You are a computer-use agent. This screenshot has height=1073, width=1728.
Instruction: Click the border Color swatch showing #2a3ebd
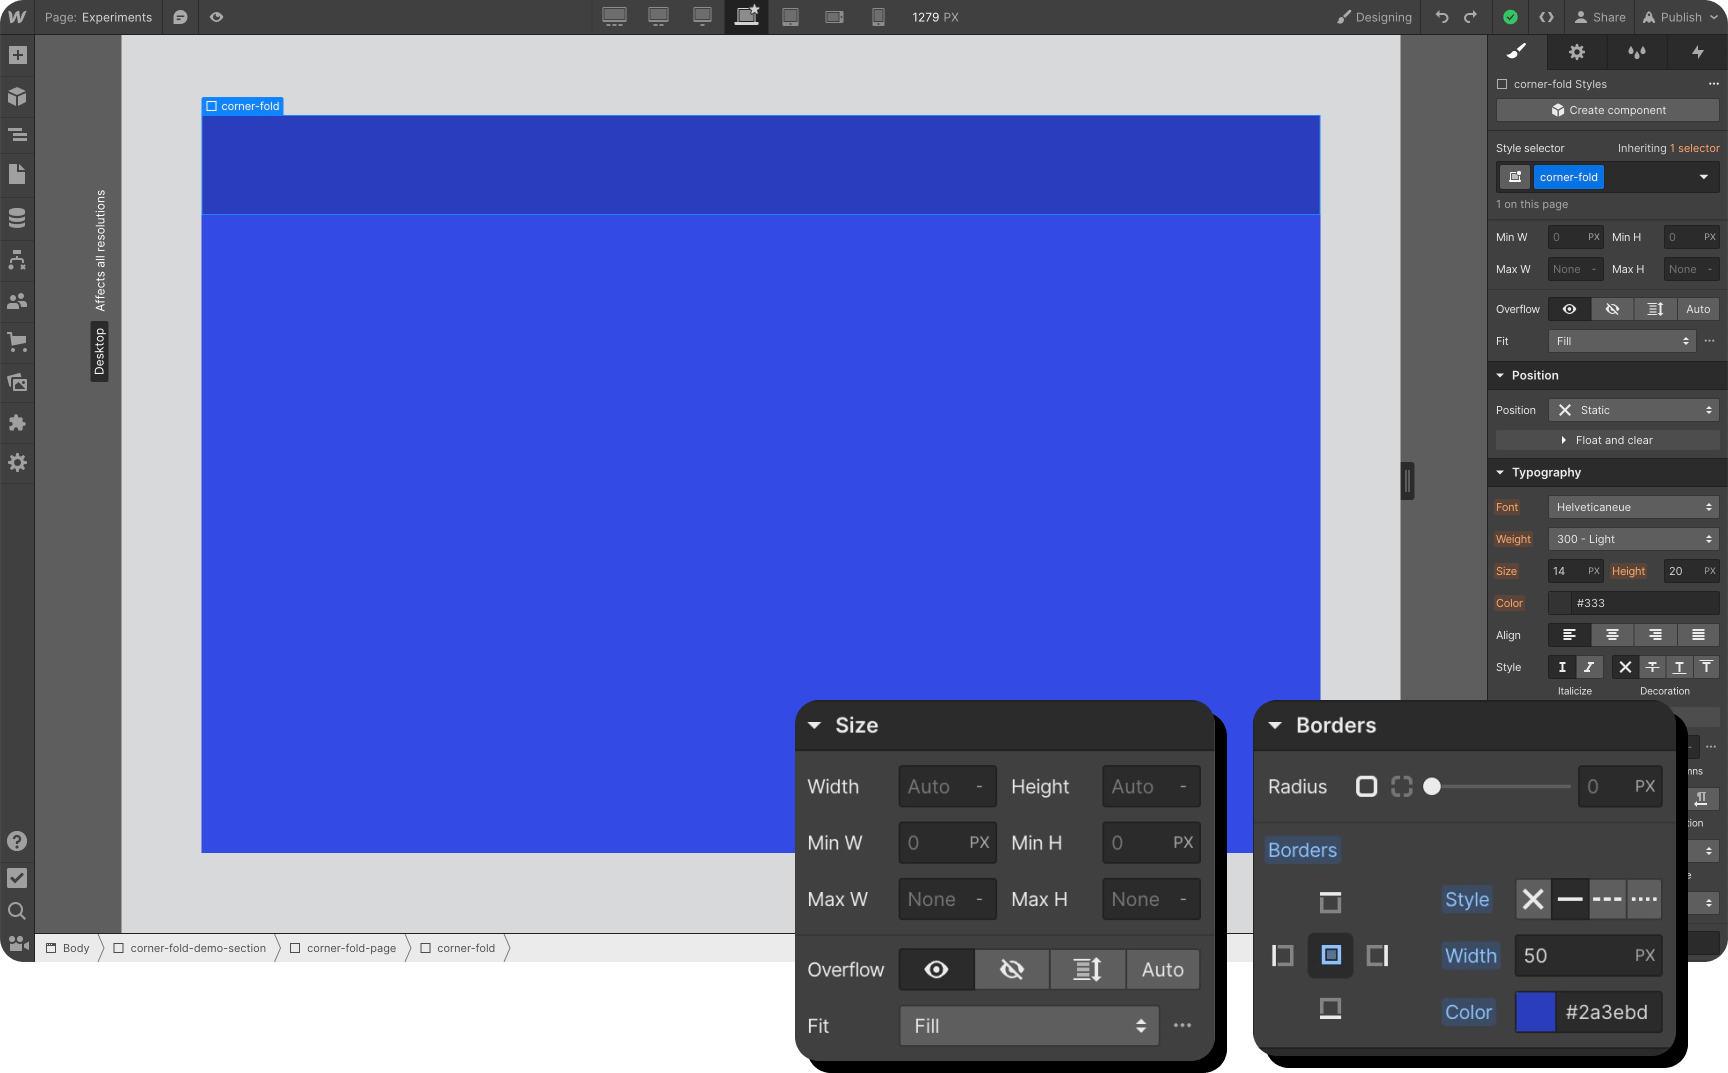pos(1535,1012)
